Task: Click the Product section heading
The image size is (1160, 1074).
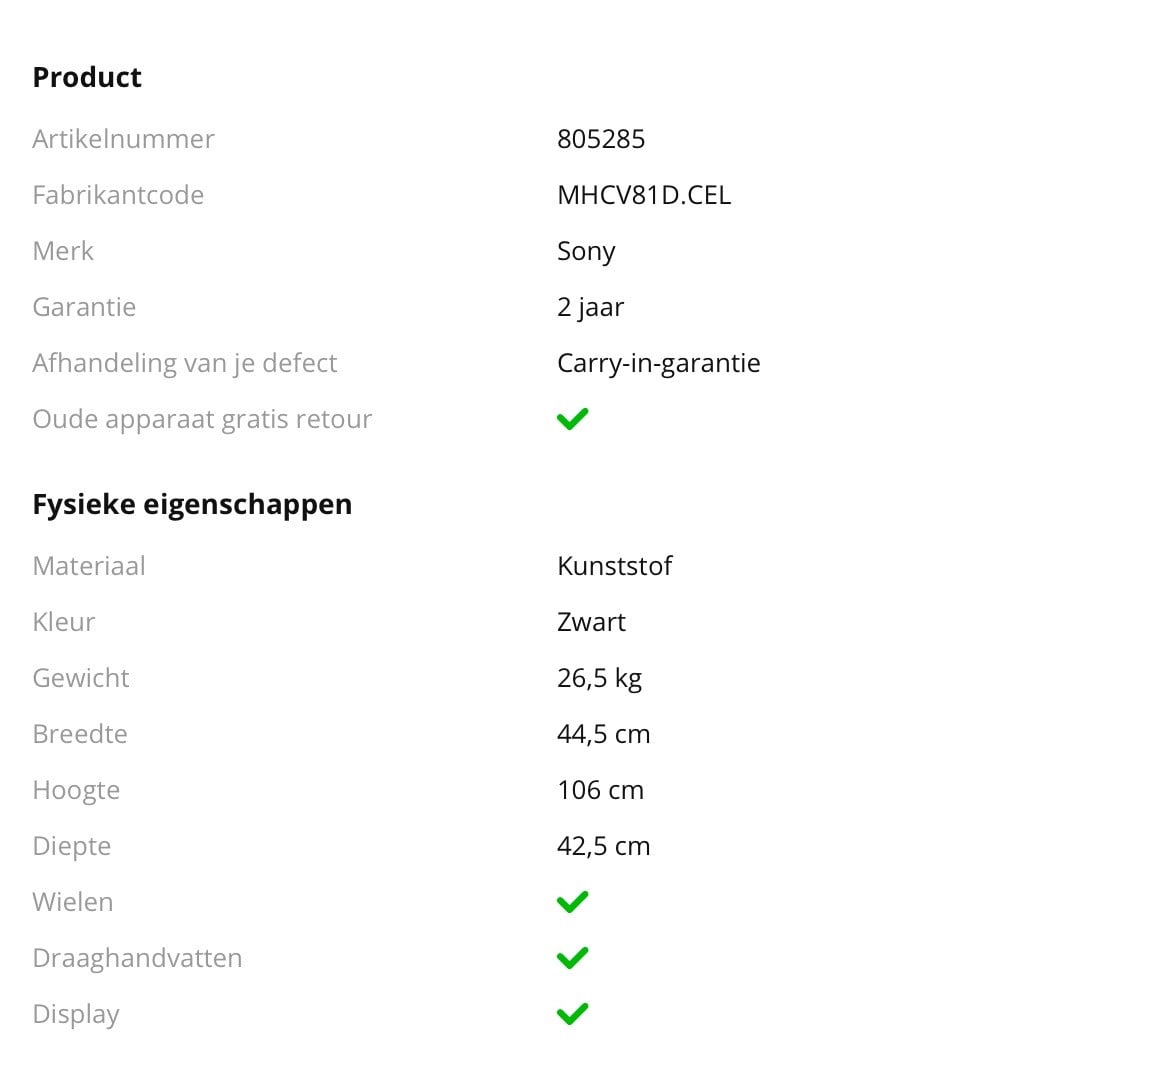Action: tap(87, 77)
